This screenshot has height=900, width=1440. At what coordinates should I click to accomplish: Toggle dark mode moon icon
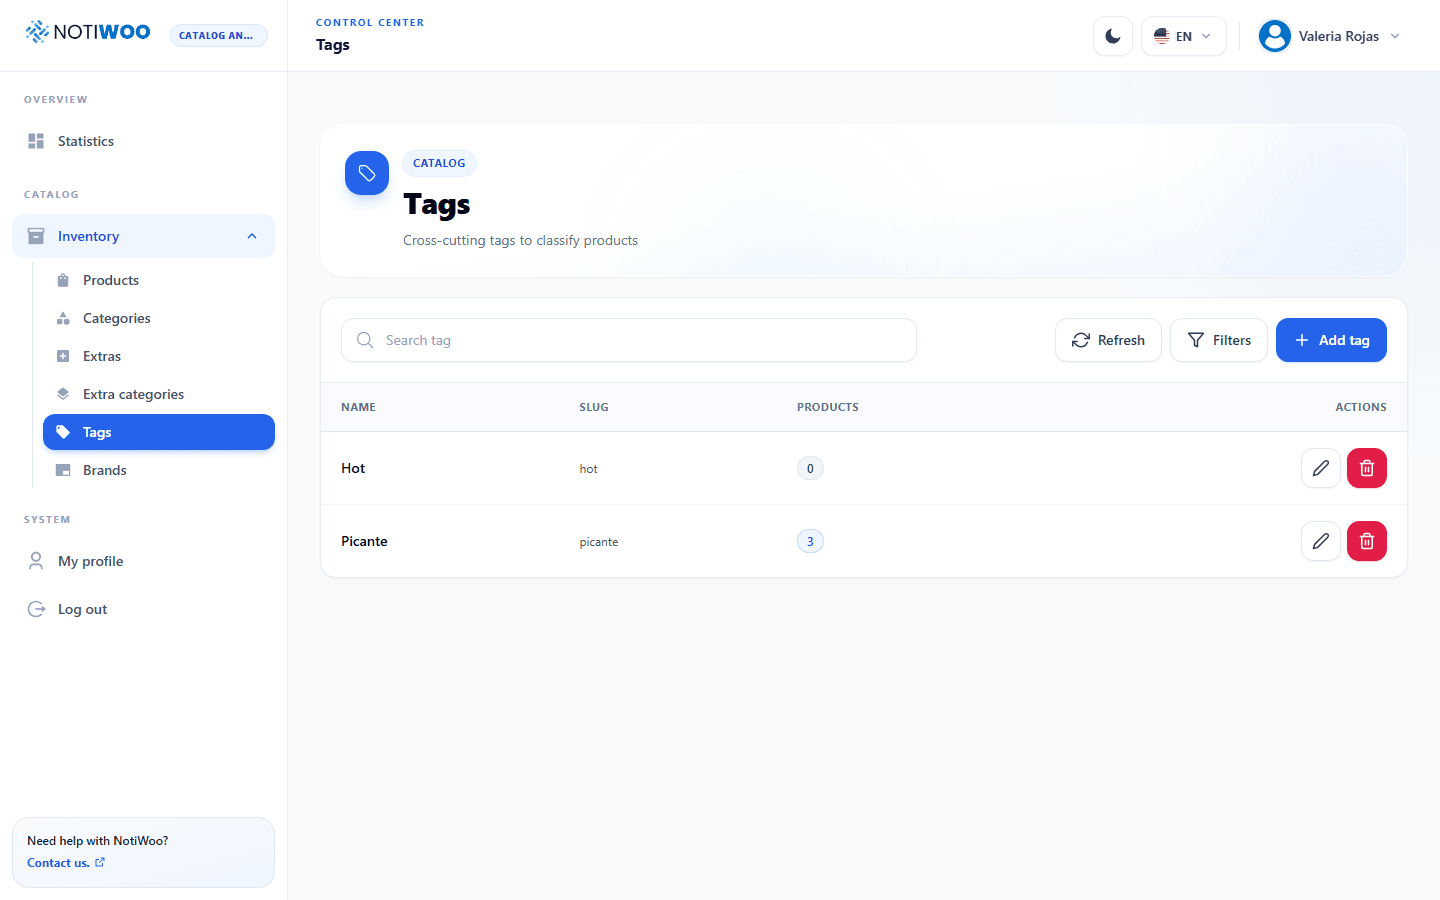1113,36
